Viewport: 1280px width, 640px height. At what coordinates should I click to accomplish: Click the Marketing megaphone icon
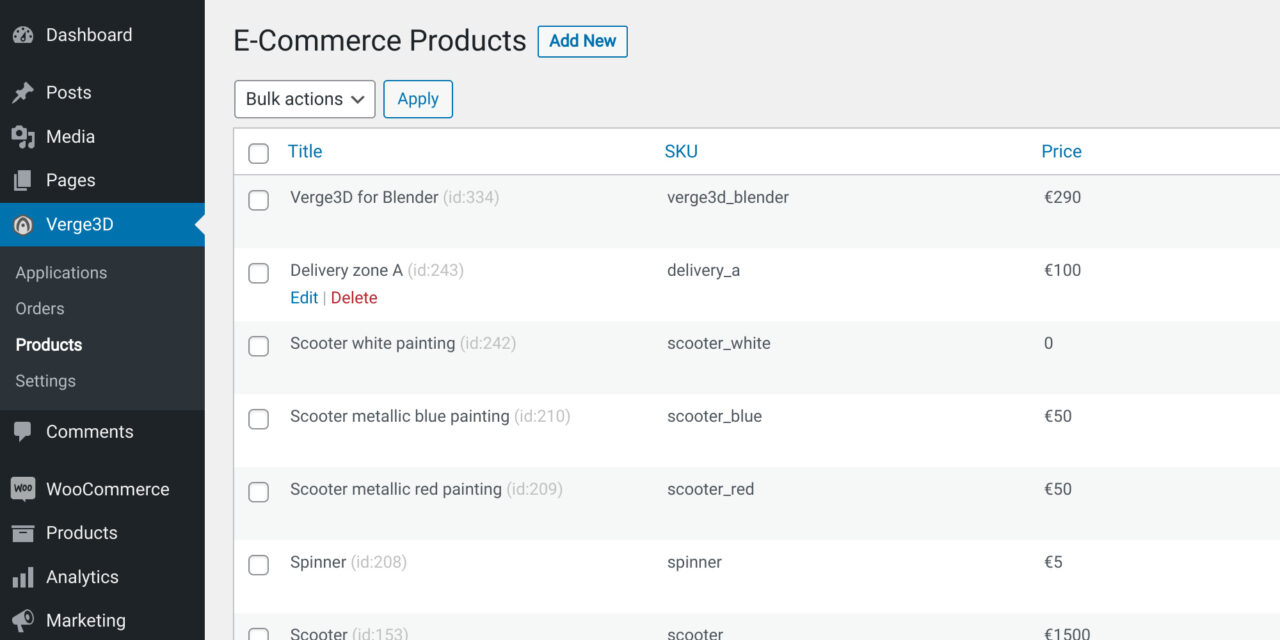(x=23, y=621)
